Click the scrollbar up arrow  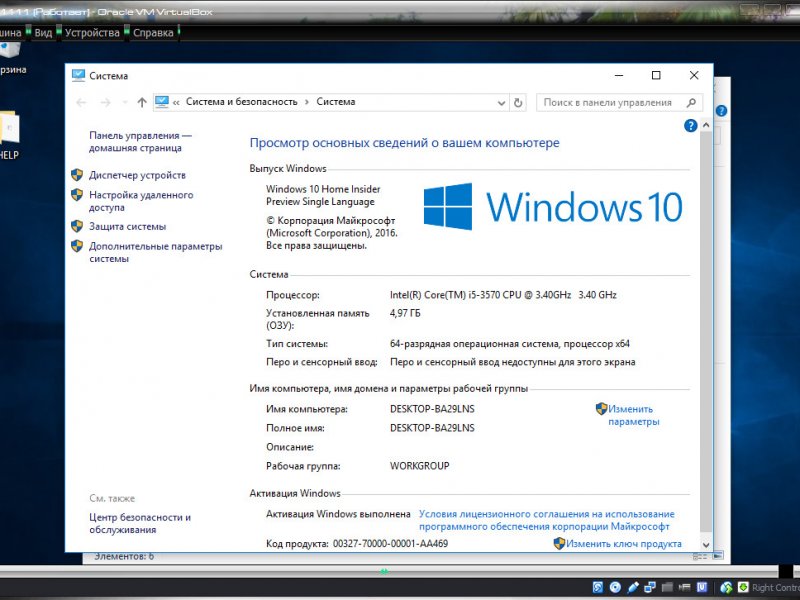coord(706,125)
